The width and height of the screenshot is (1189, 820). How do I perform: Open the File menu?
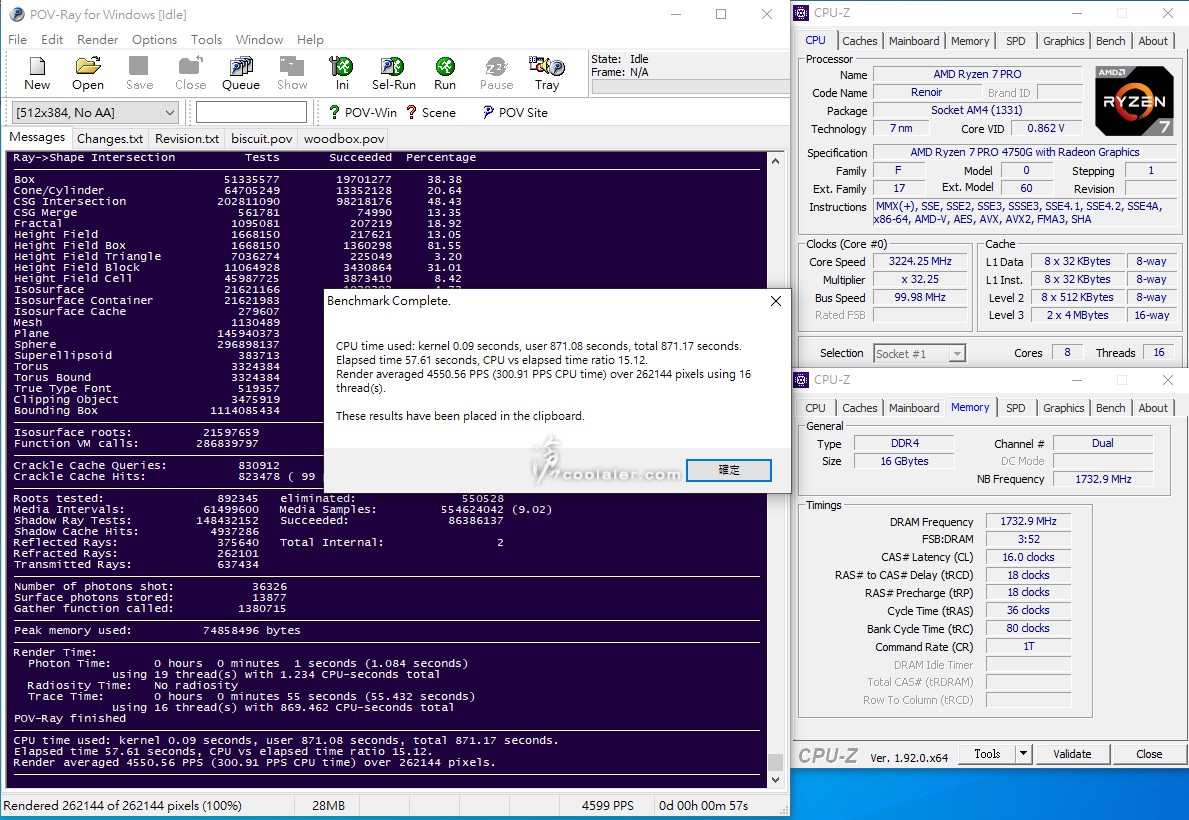coord(17,39)
